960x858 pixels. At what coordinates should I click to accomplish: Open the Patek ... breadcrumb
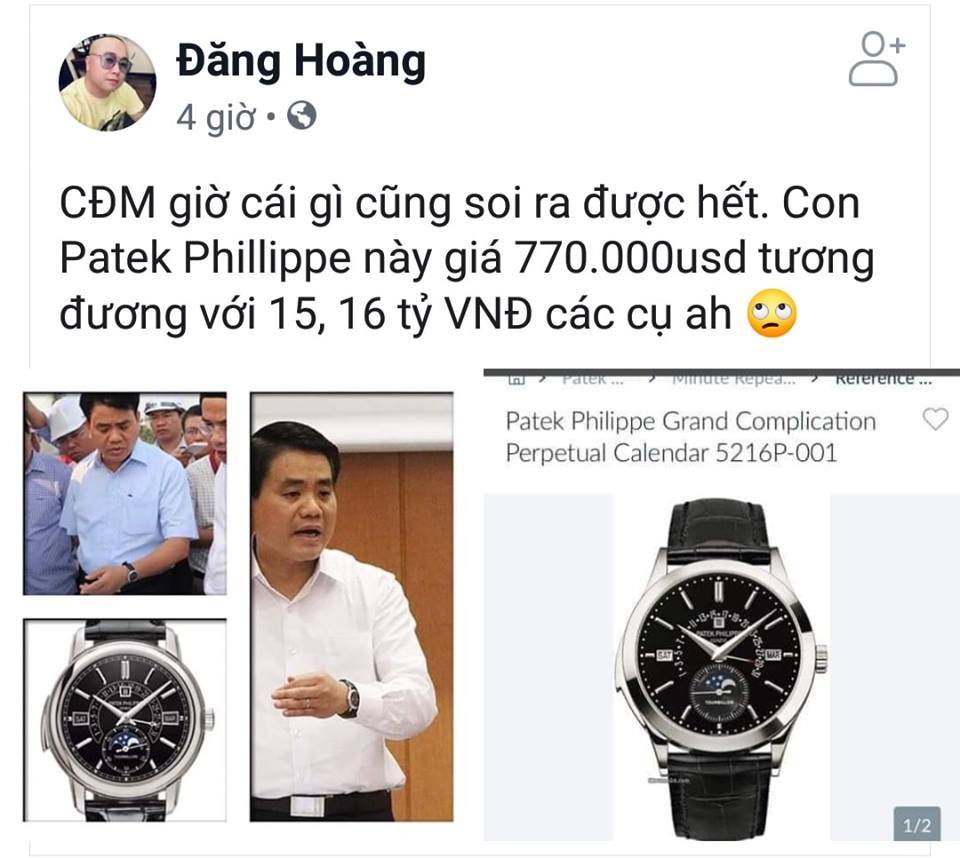pyautogui.click(x=593, y=378)
